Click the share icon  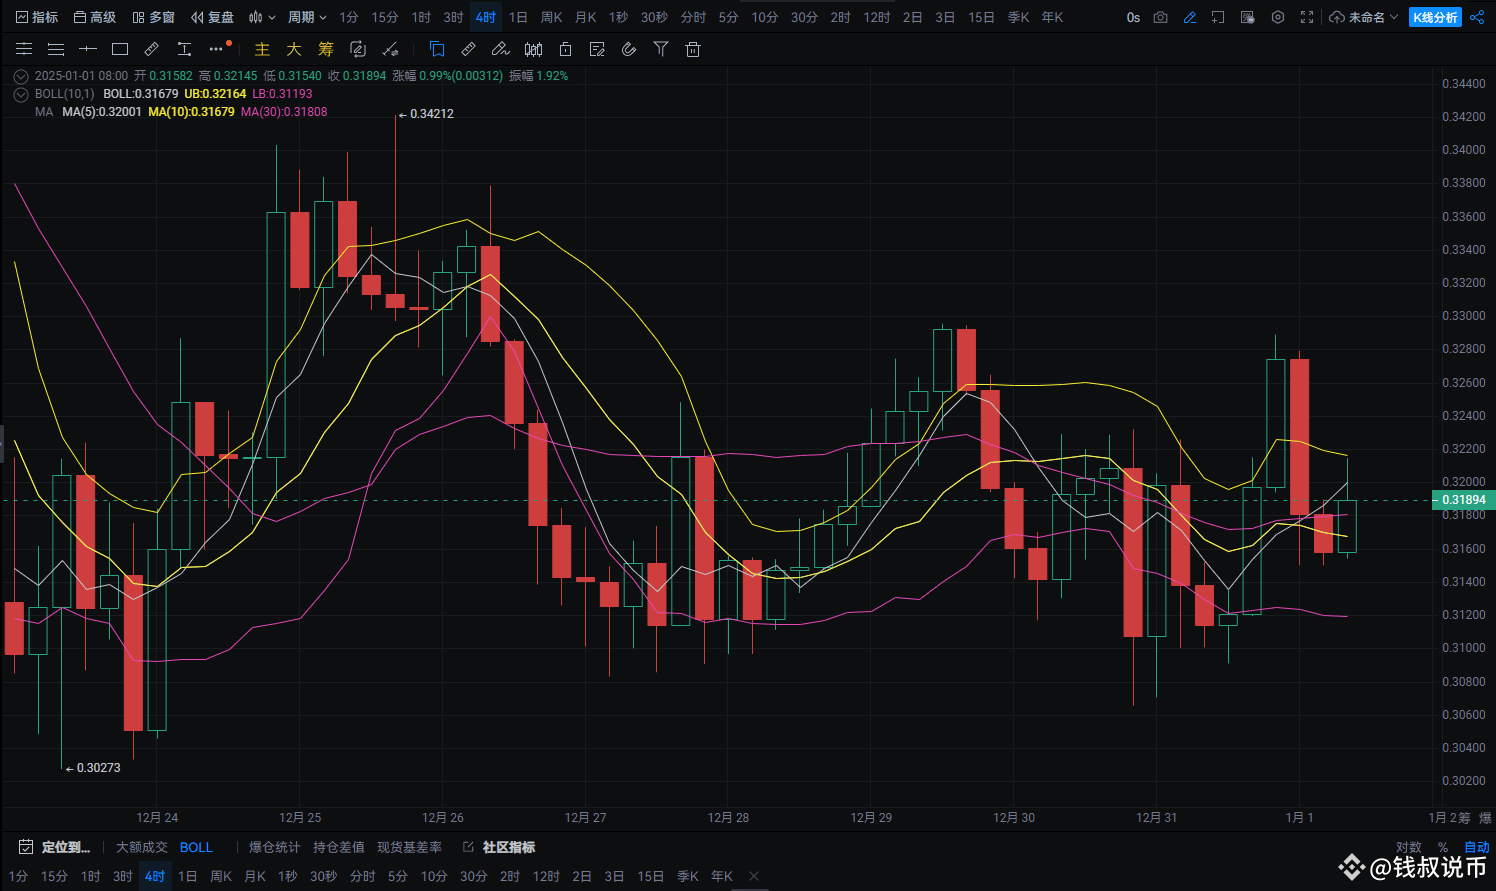point(1477,17)
